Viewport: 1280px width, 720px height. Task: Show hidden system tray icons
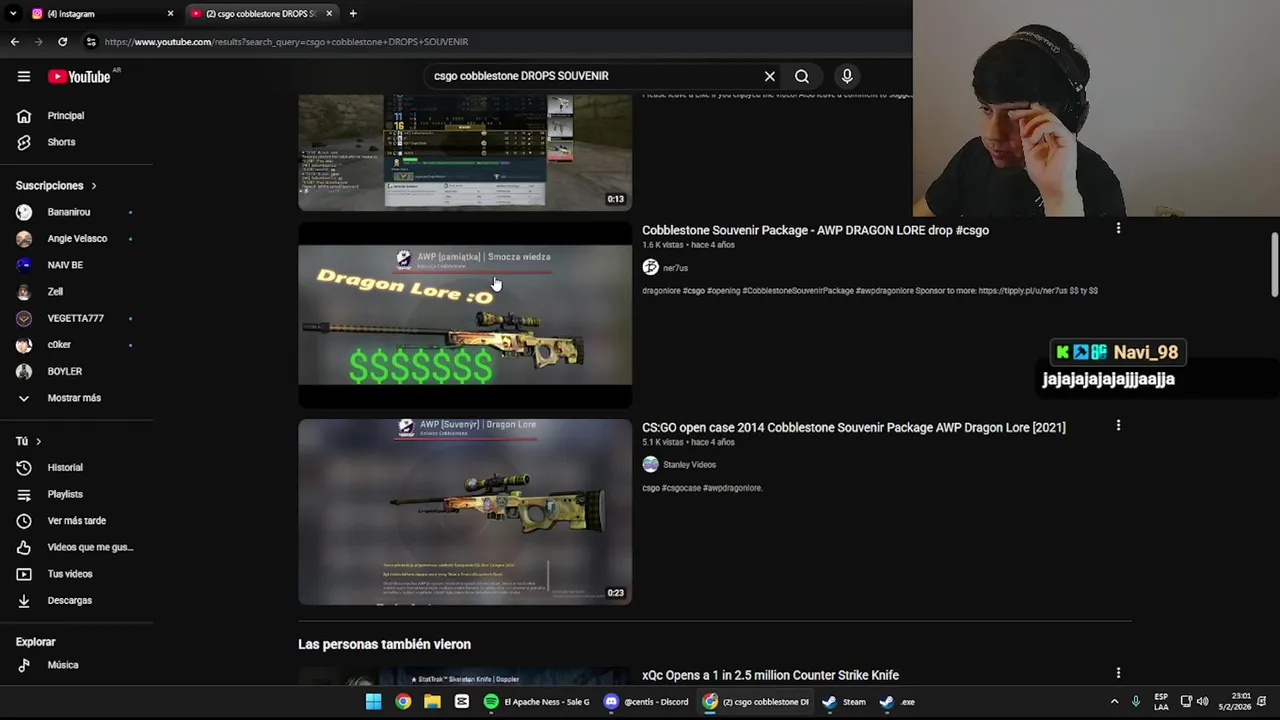point(1114,702)
